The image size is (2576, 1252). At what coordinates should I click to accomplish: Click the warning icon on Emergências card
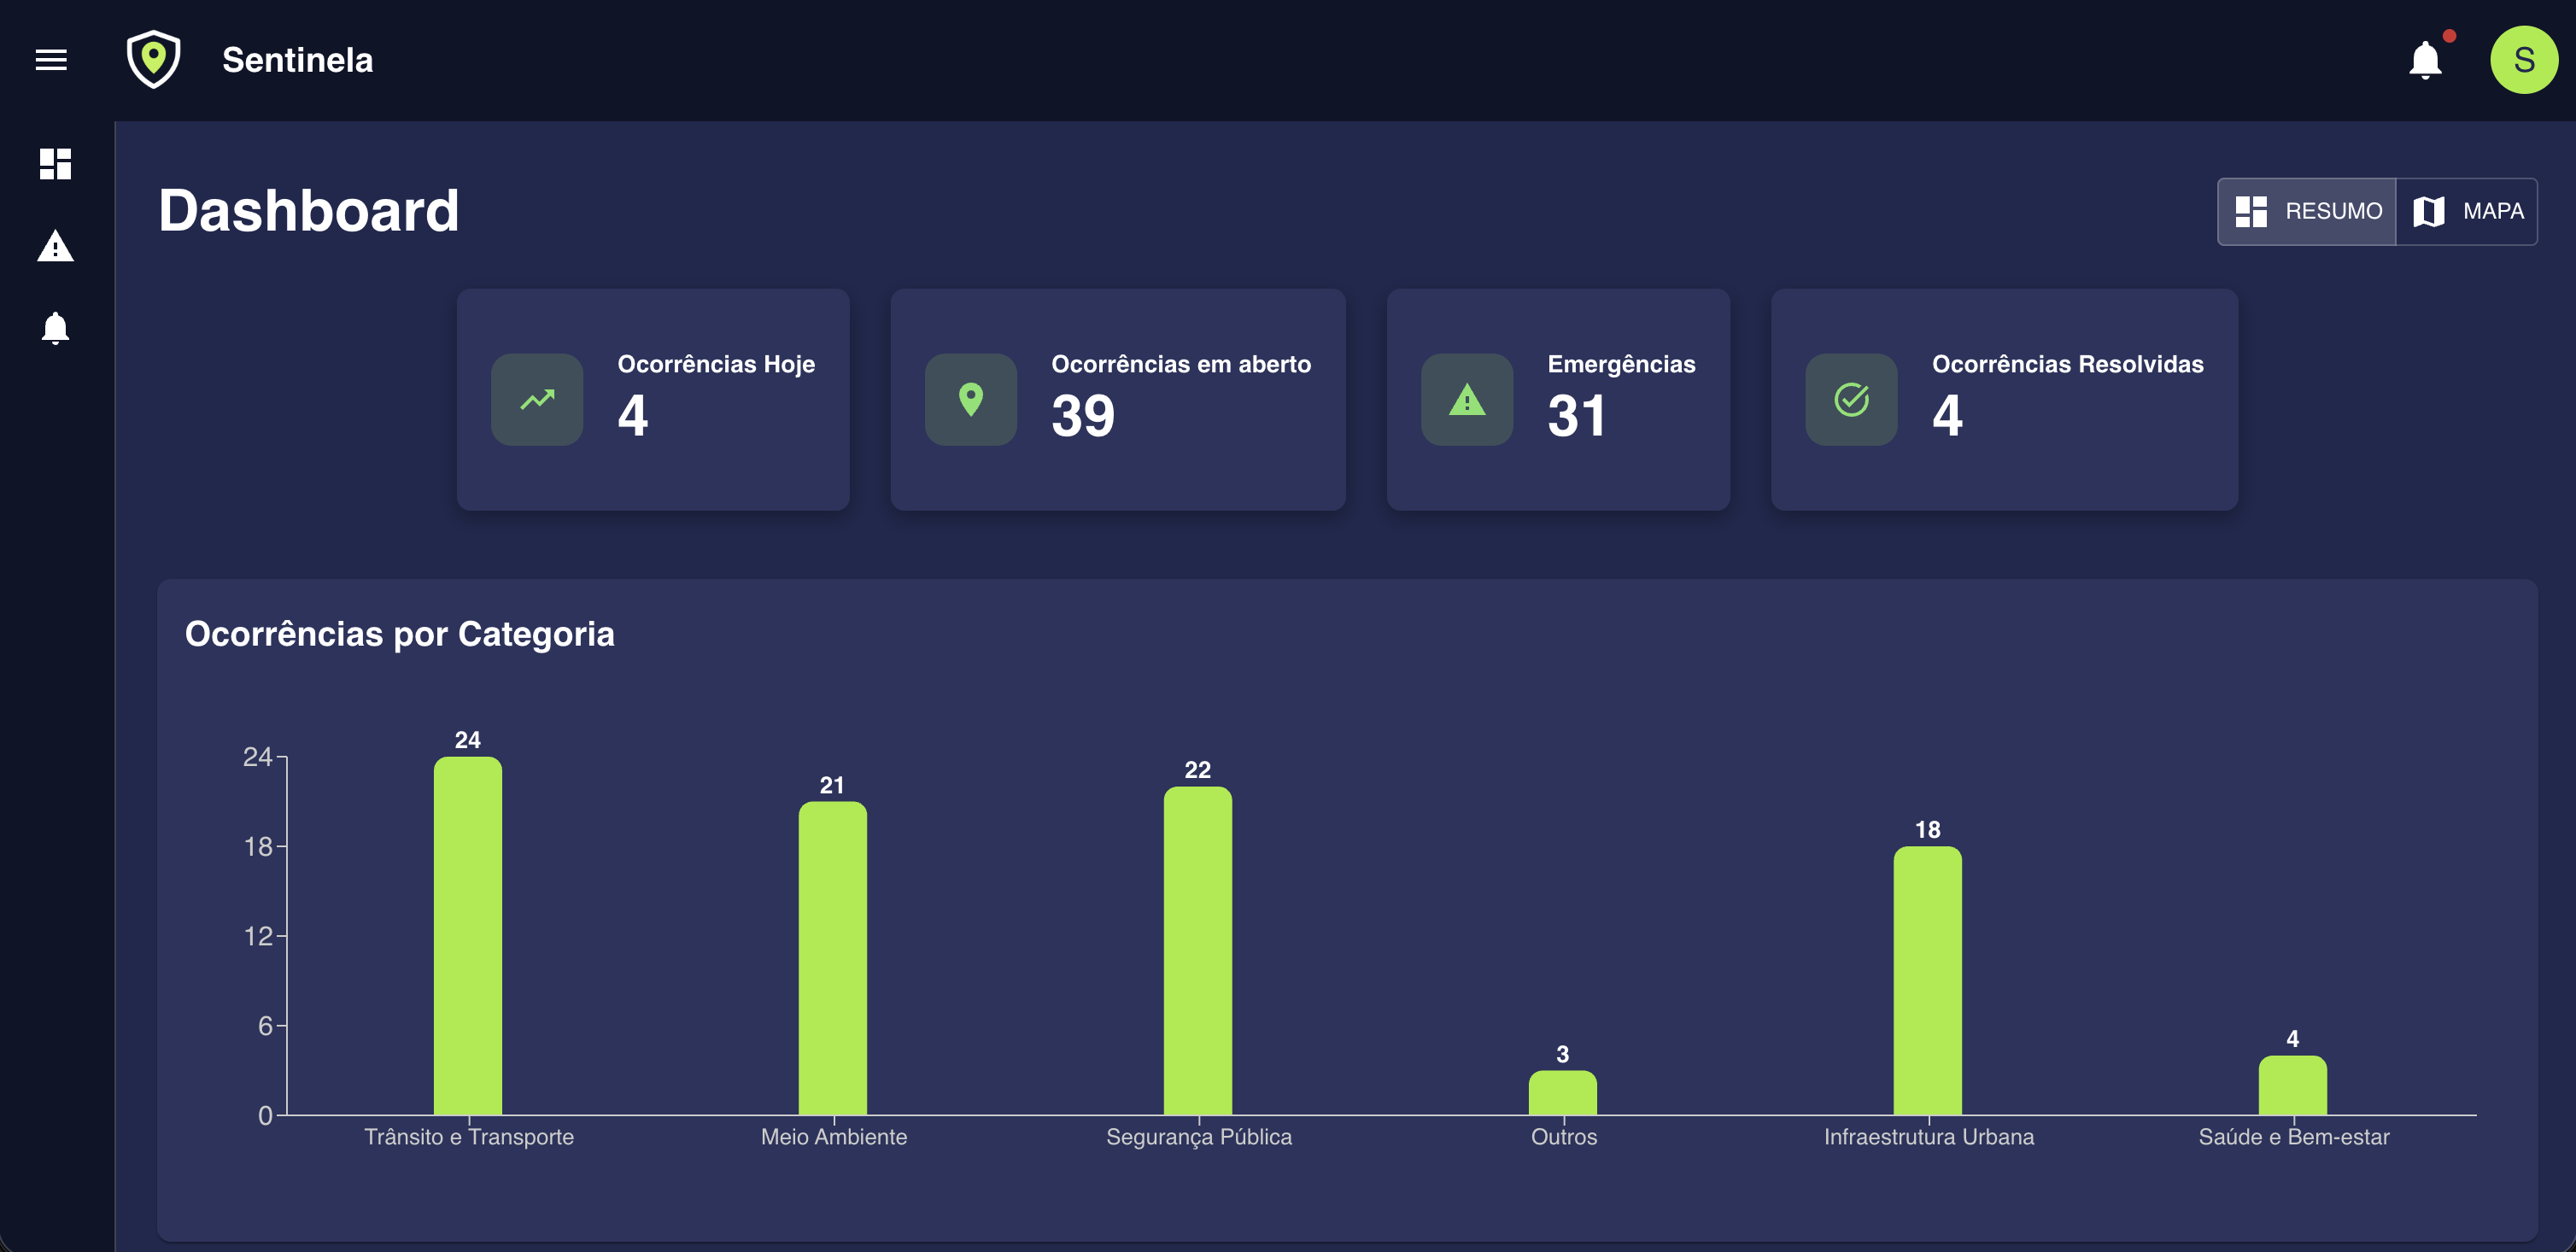[x=1467, y=400]
